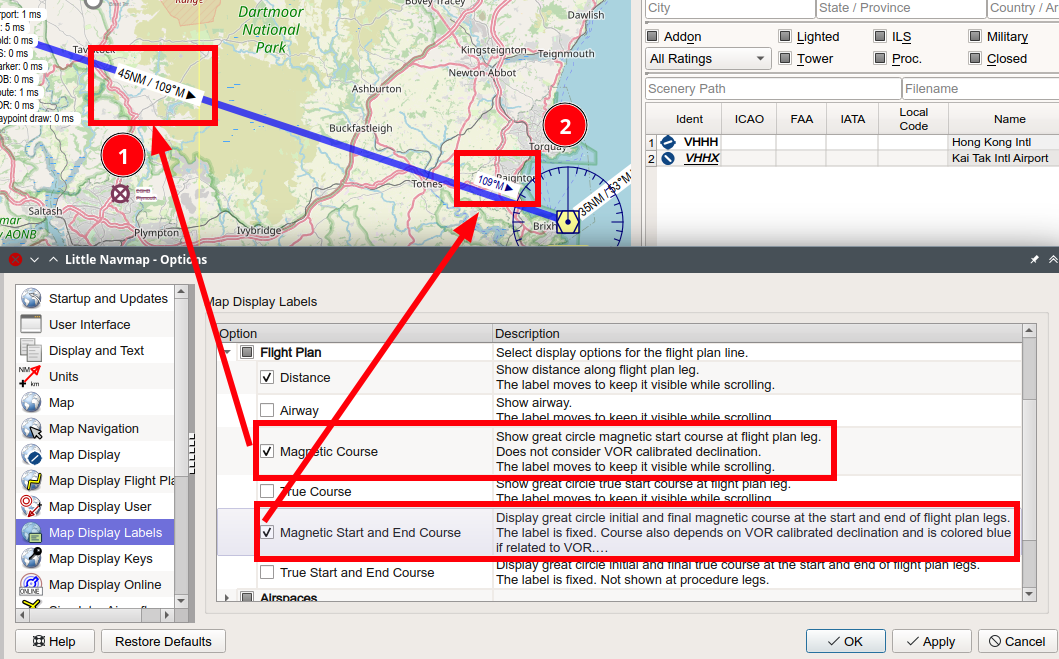This screenshot has width=1059, height=659.
Task: Toggle the Distance label checkbox
Action: point(267,377)
